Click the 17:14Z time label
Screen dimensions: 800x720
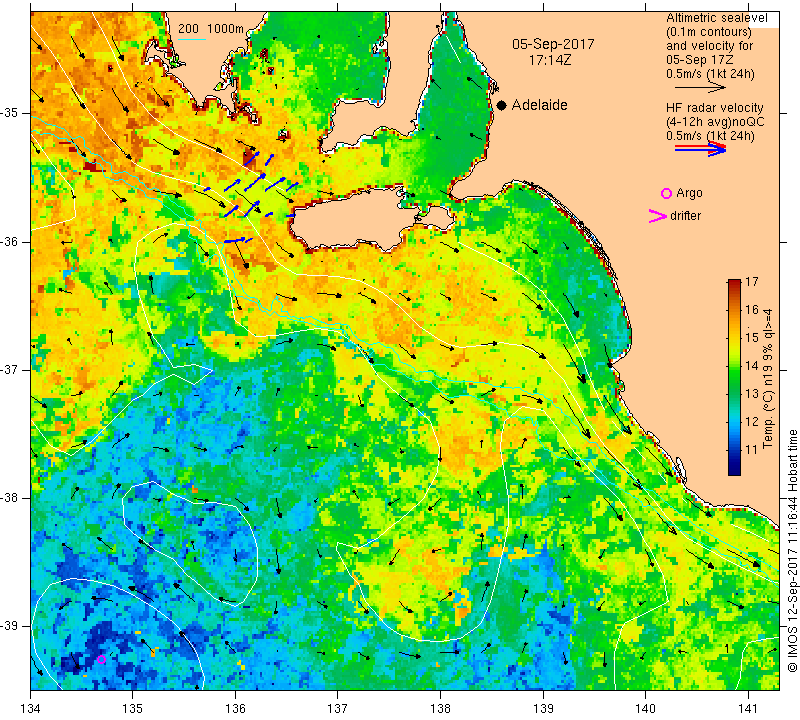pyautogui.click(x=549, y=60)
